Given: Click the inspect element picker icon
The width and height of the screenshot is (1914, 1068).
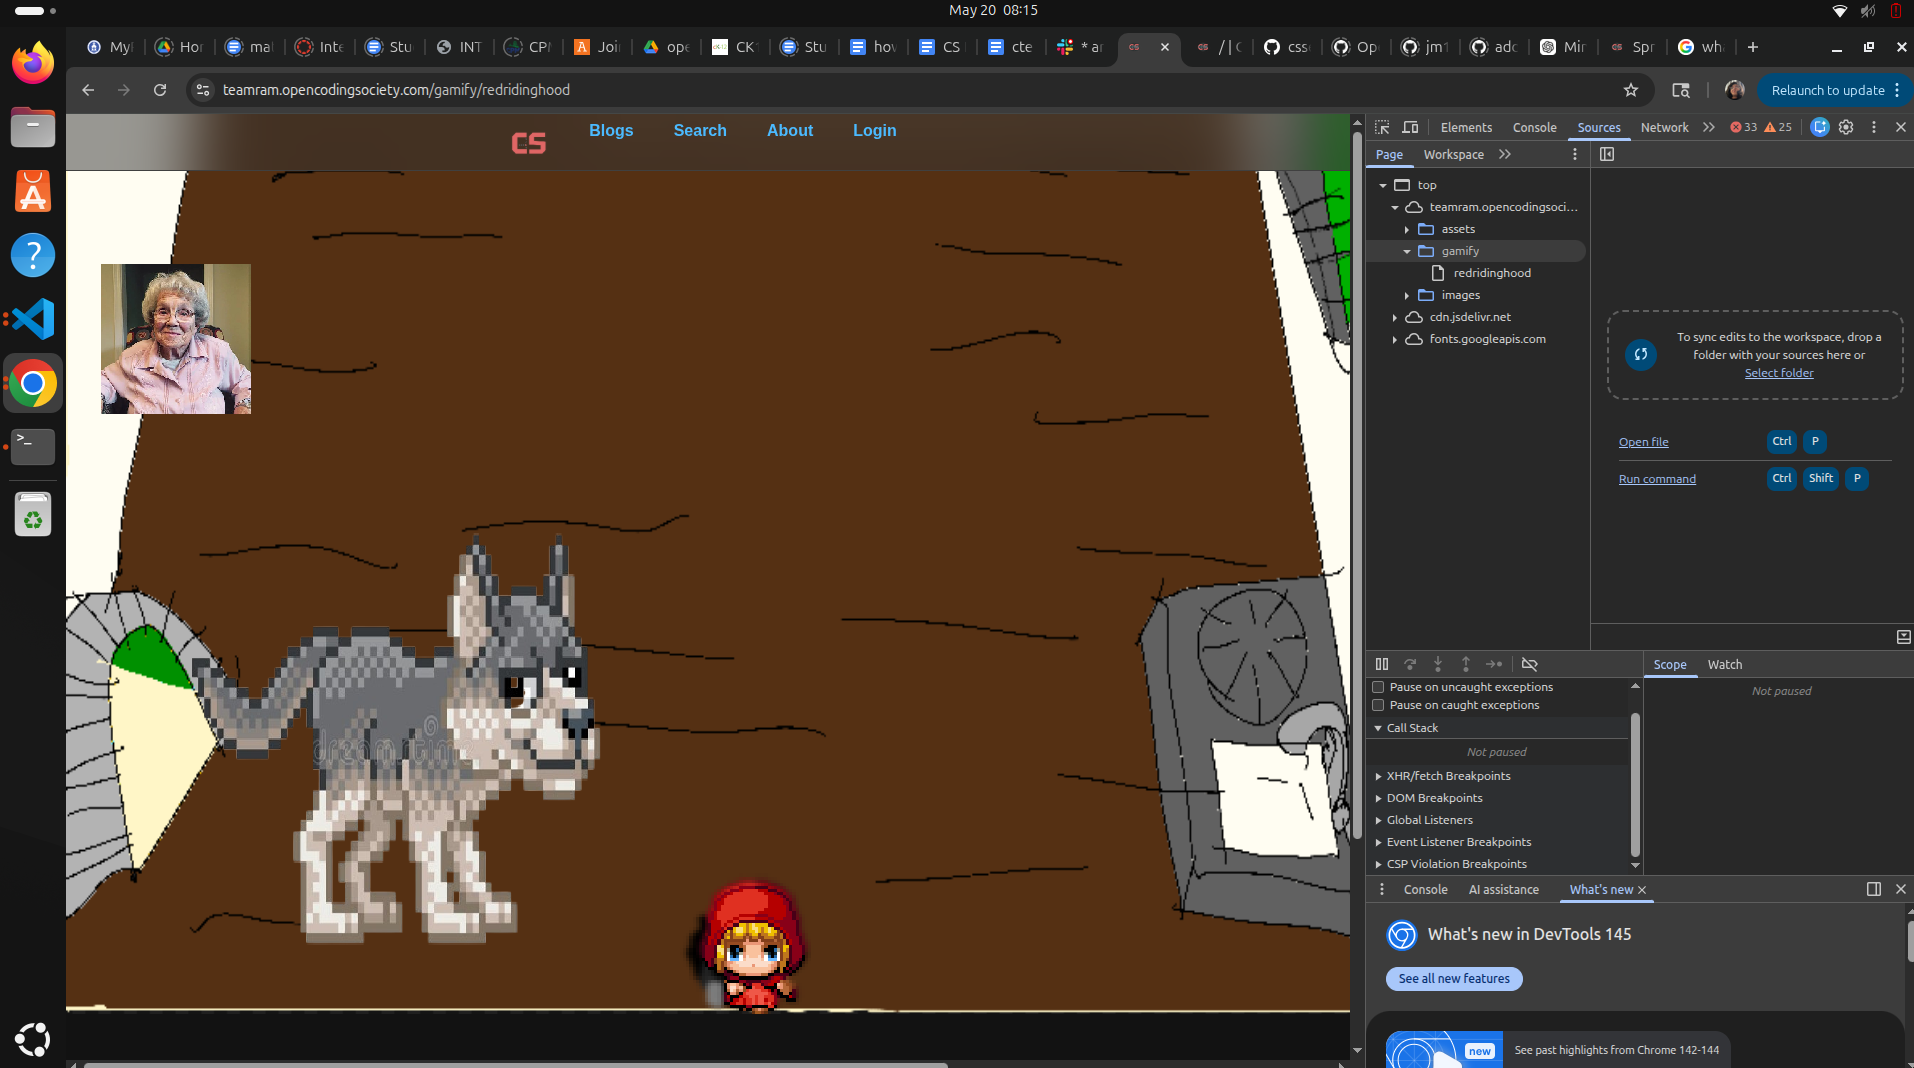Looking at the screenshot, I should coord(1382,127).
